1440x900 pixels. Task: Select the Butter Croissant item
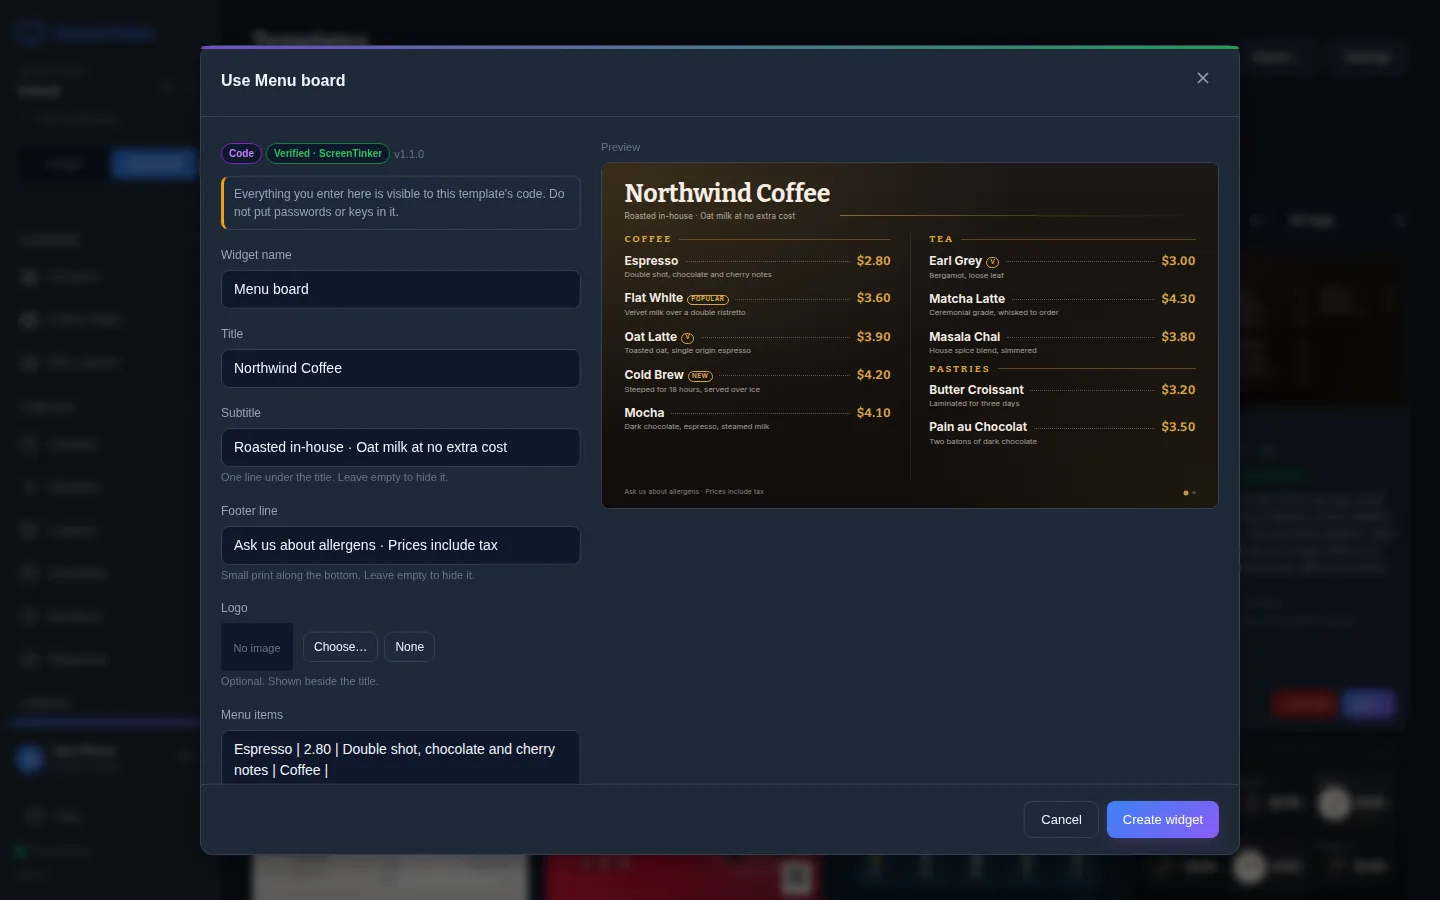pos(976,390)
